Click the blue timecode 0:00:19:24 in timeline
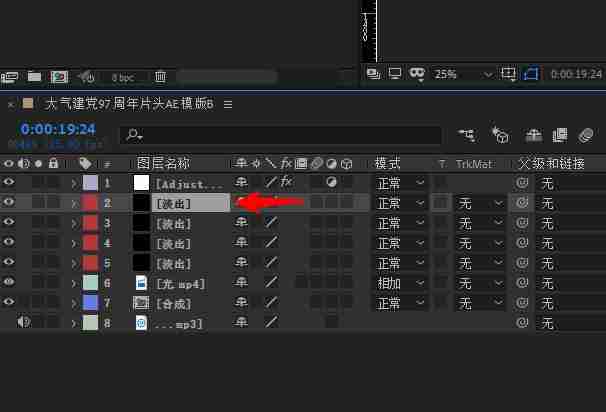This screenshot has width=606, height=412. click(58, 129)
